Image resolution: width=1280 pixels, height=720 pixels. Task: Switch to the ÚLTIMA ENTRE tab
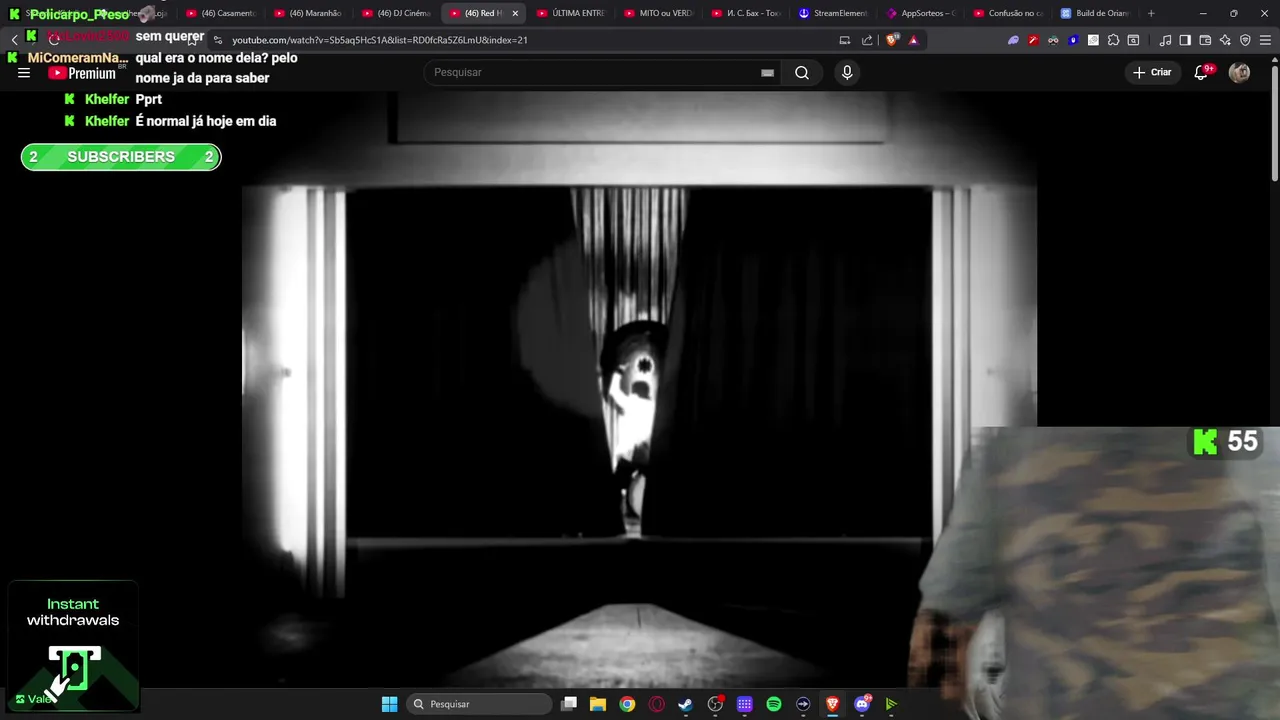click(571, 13)
